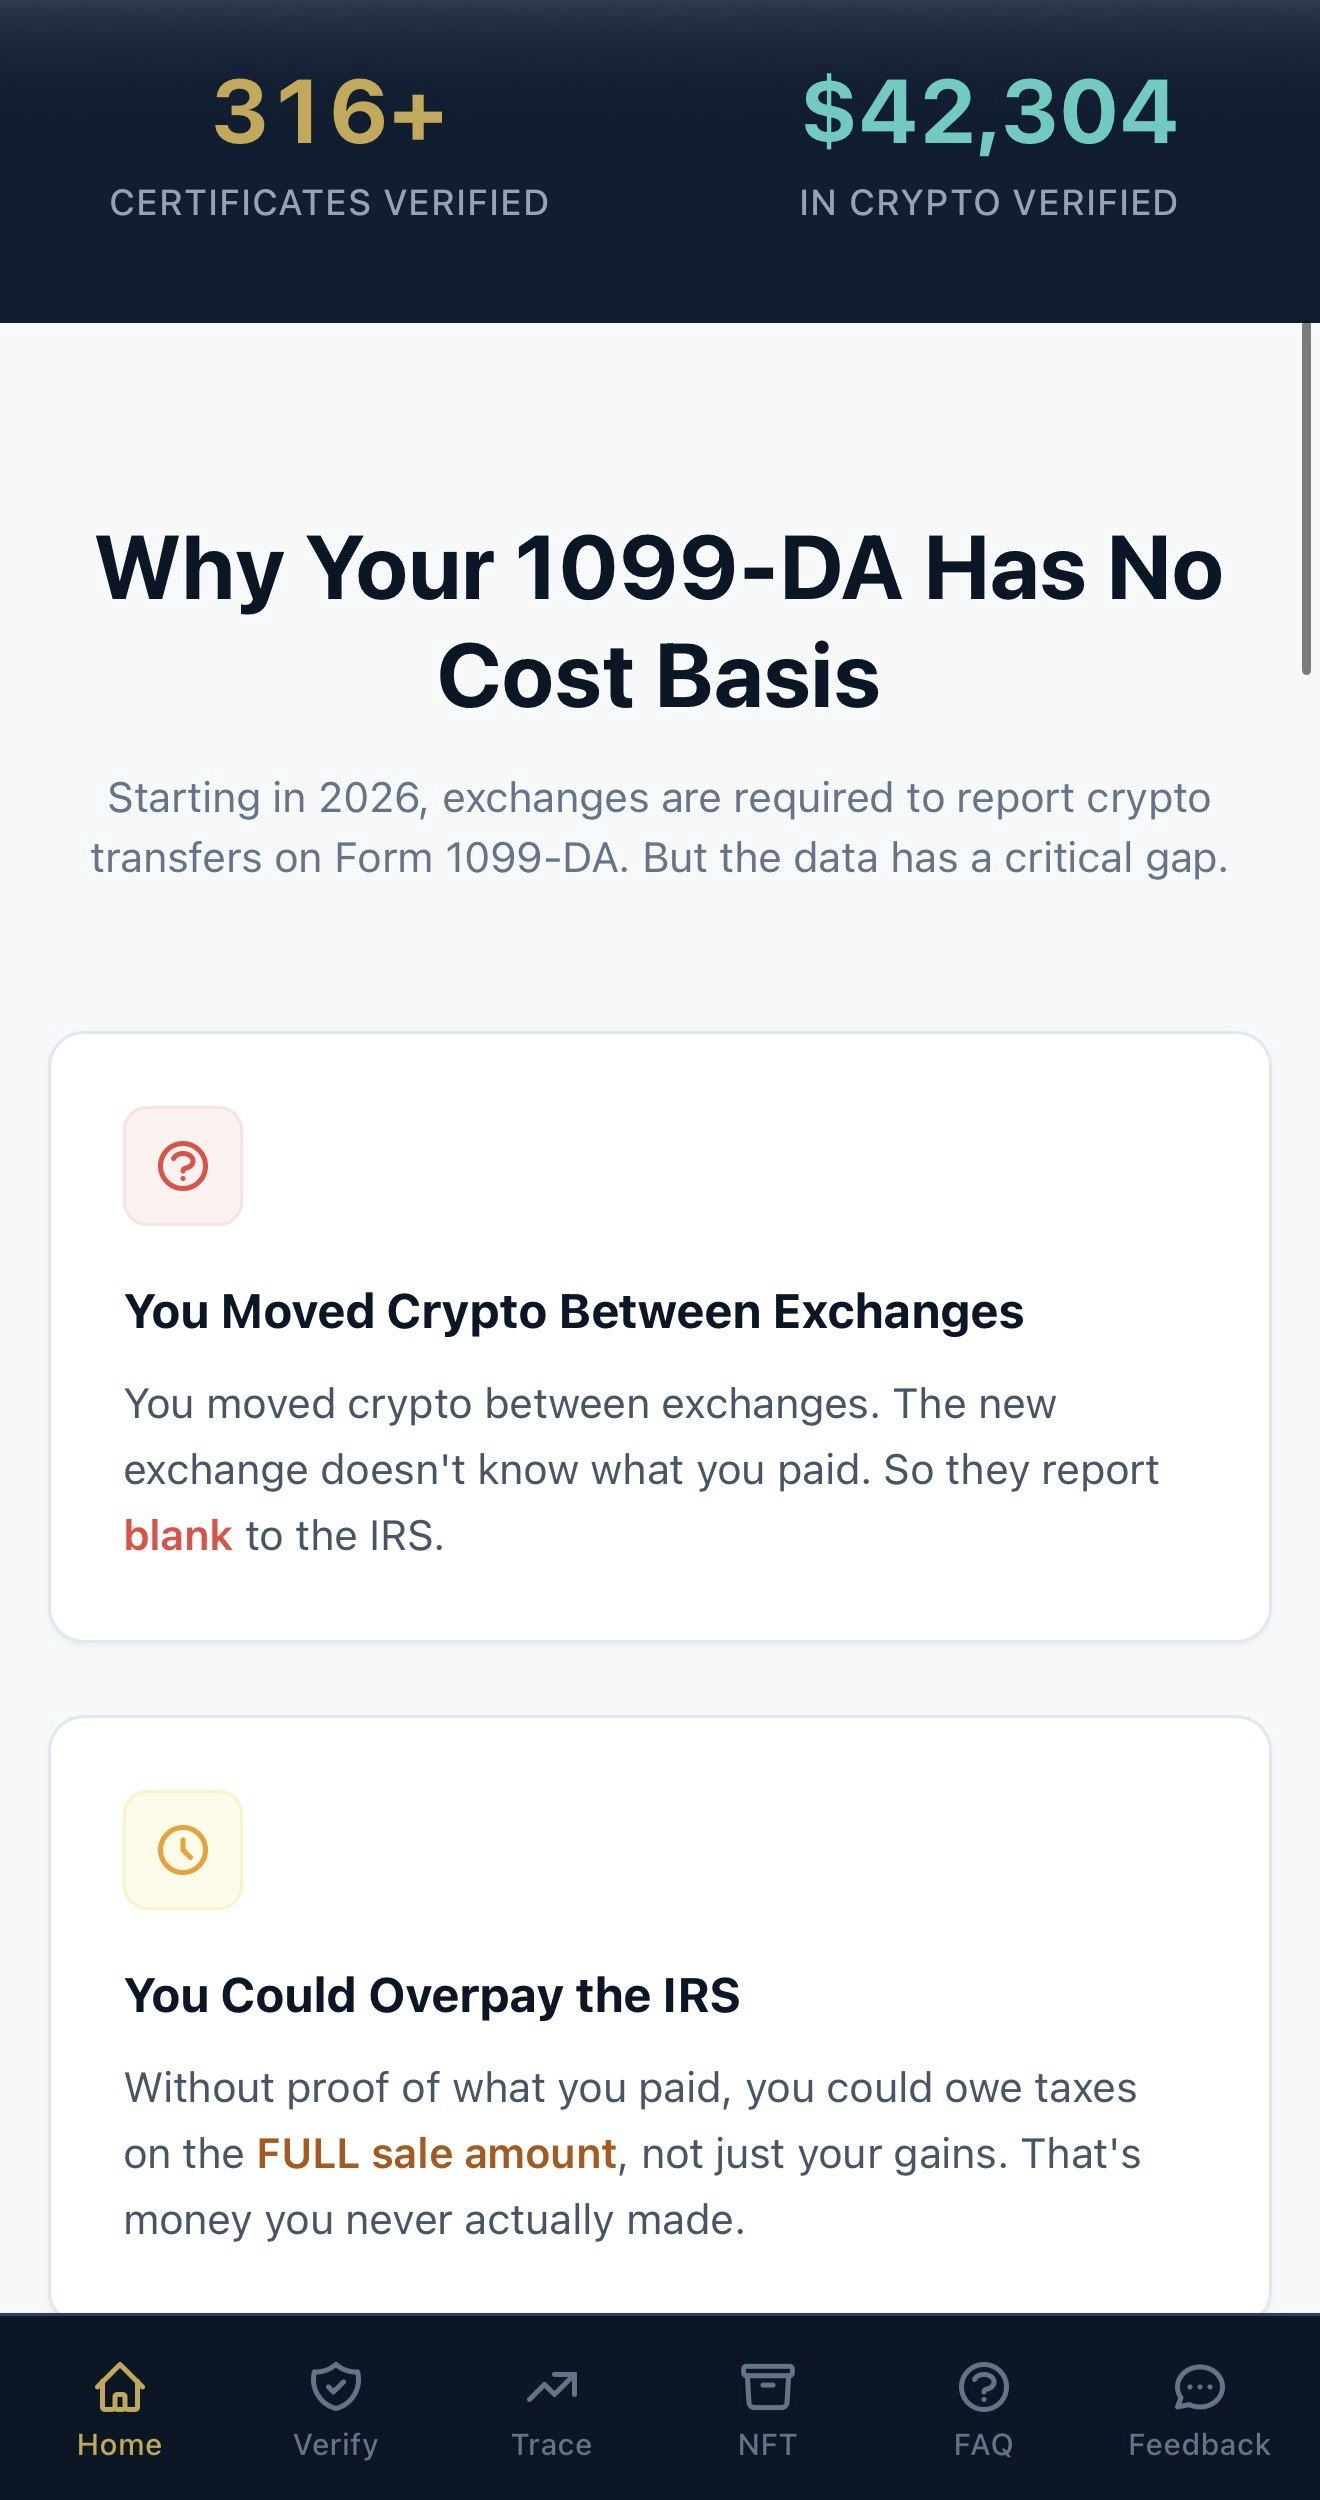The height and width of the screenshot is (2500, 1320).
Task: Tap the Feedback chat bubble icon
Action: pyautogui.click(x=1200, y=2385)
